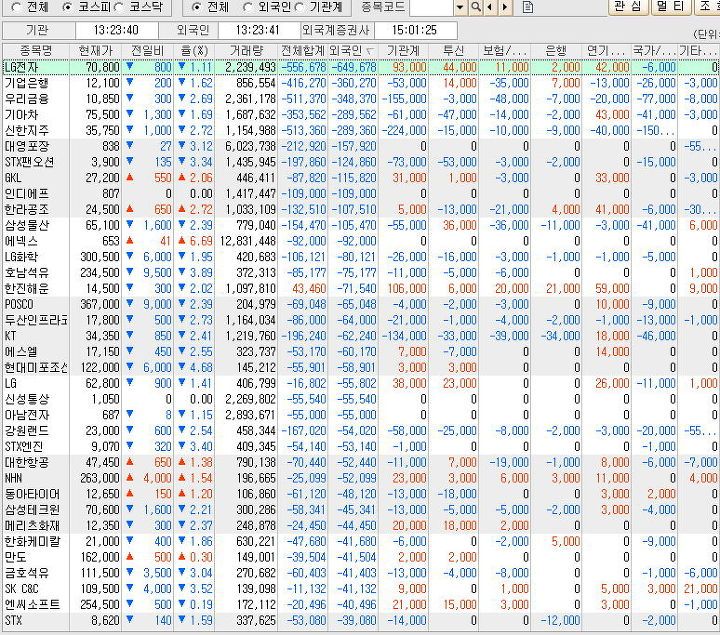Select the 삼성물산 stock name
The image size is (720, 635).
tap(27, 225)
